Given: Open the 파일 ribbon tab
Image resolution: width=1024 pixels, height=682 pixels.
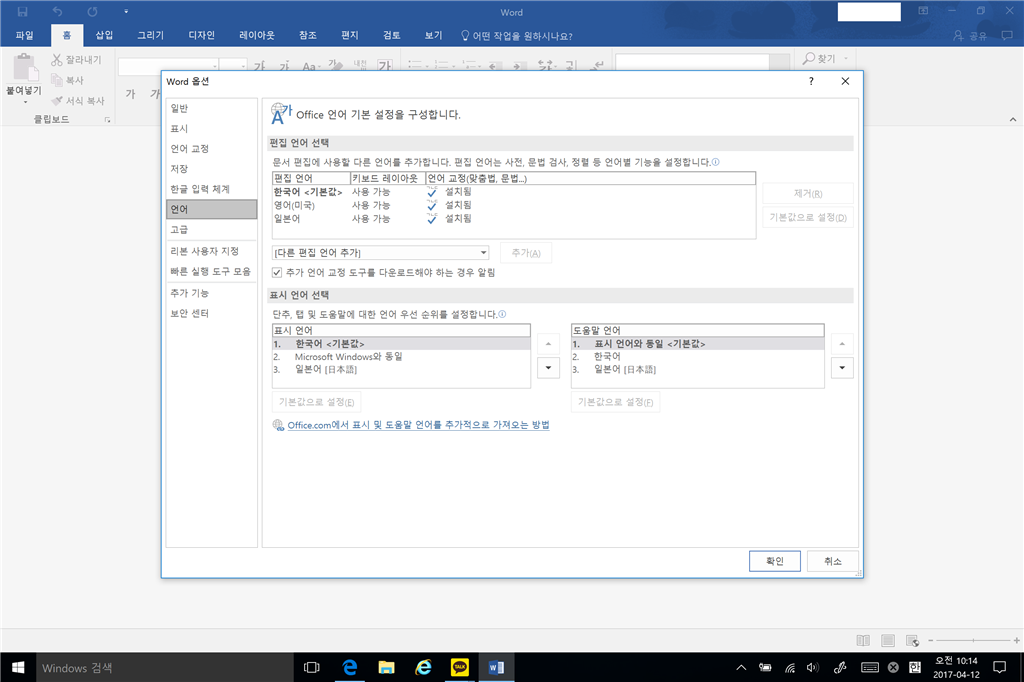Looking at the screenshot, I should (24, 35).
